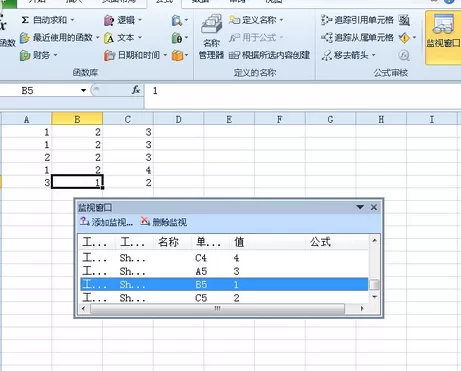Click the Watch Window scroll-left arrow
Image resolution: width=461 pixels, height=371 pixels.
(x=84, y=308)
